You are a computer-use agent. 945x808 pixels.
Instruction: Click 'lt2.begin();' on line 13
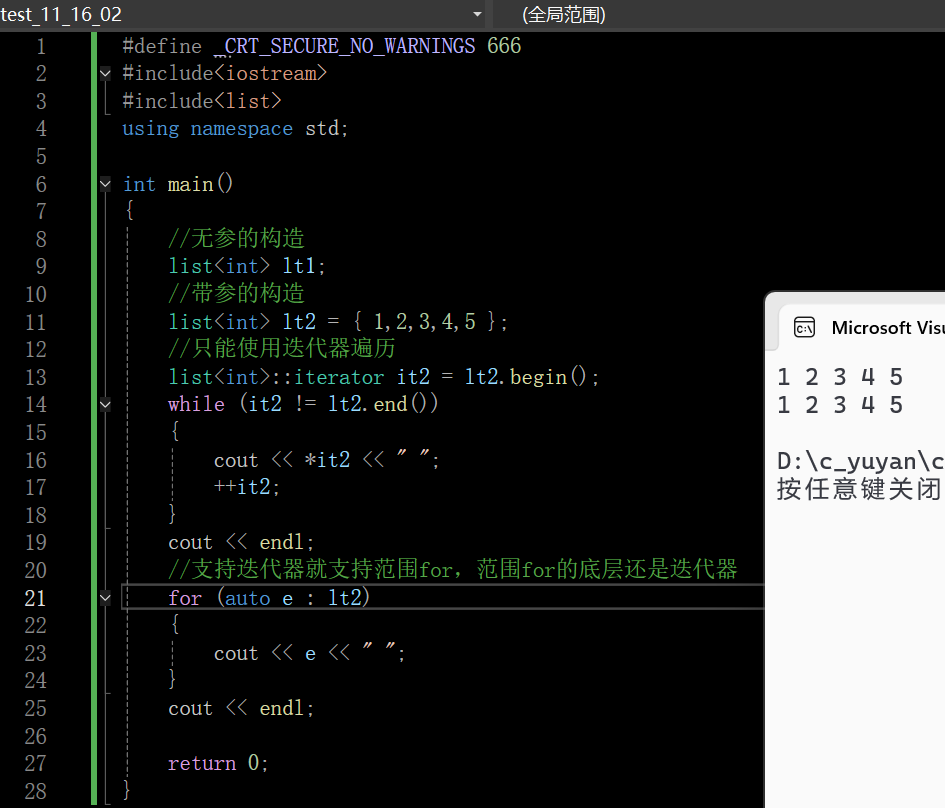[x=532, y=377]
